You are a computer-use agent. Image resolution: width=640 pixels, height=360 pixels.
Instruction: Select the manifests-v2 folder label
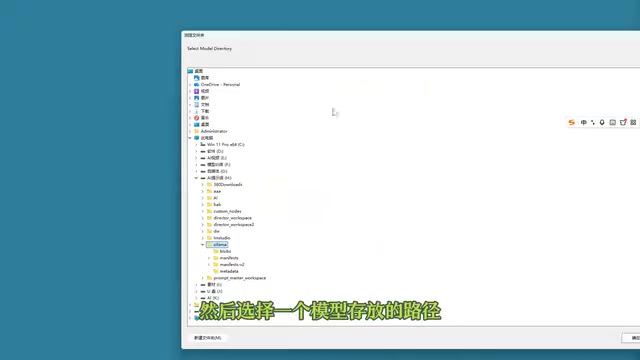point(232,265)
